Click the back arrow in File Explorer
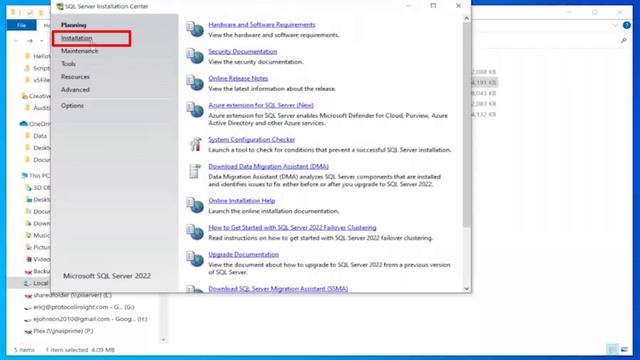This screenshot has height=360, width=640. pyautogui.click(x=16, y=41)
